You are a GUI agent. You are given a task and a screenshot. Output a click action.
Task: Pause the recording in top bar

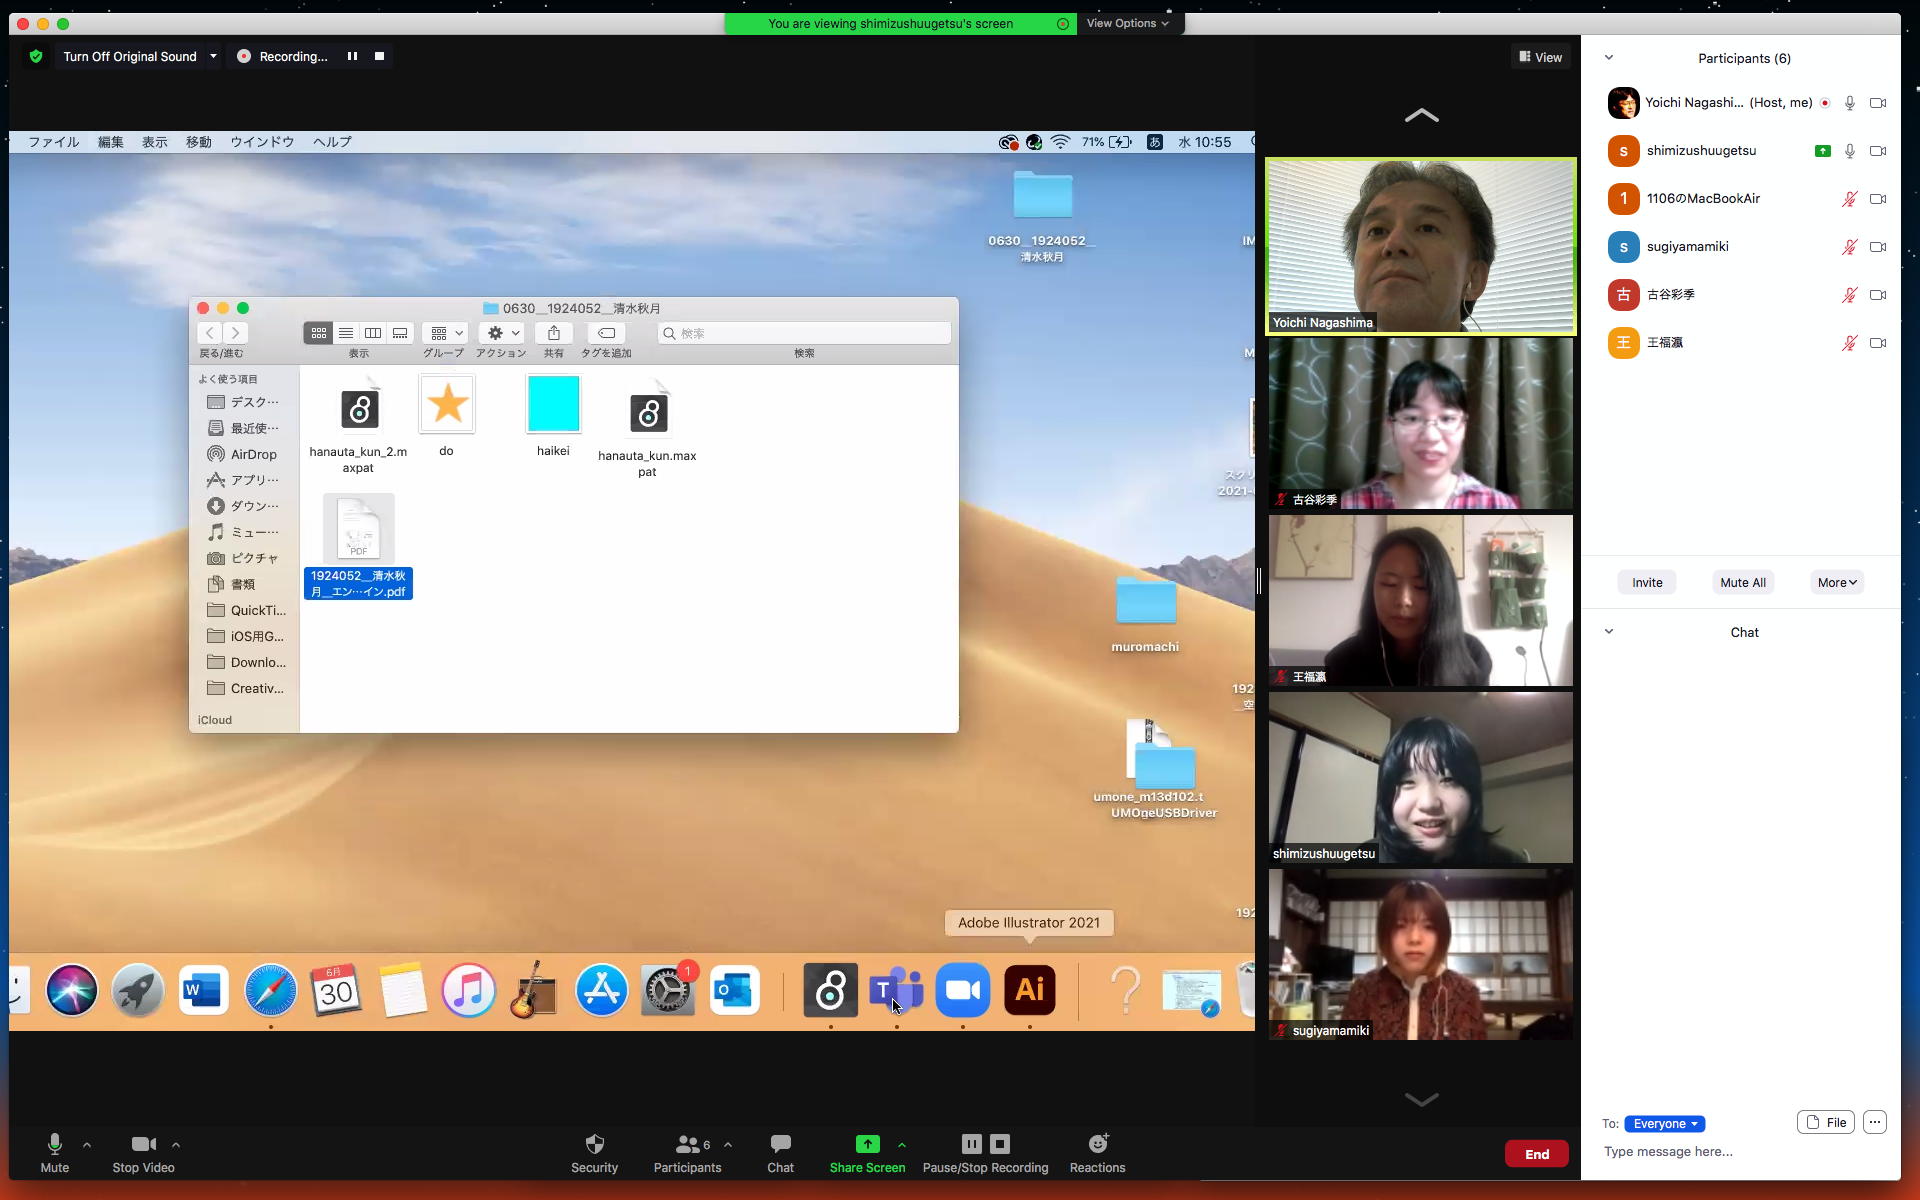(x=352, y=57)
